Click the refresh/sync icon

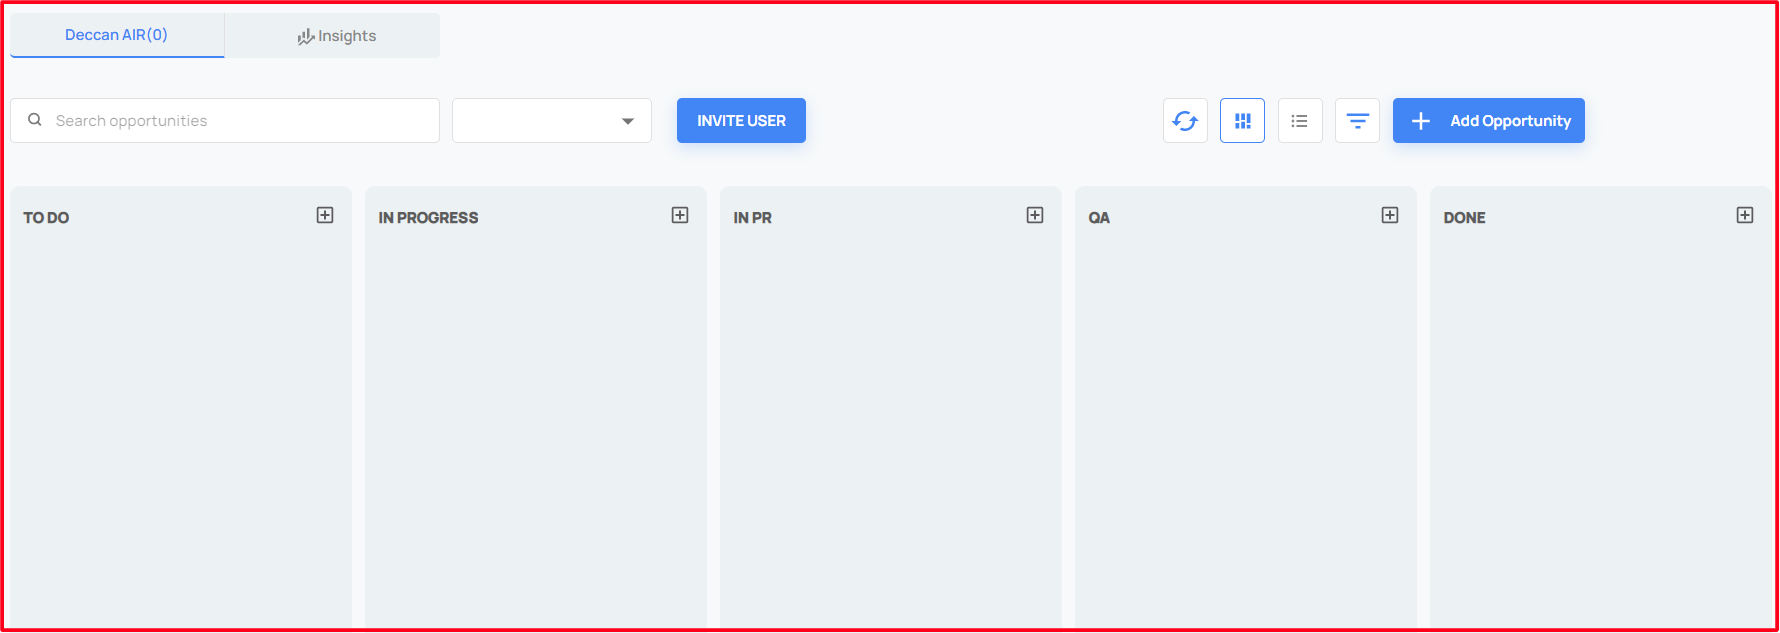pos(1185,121)
